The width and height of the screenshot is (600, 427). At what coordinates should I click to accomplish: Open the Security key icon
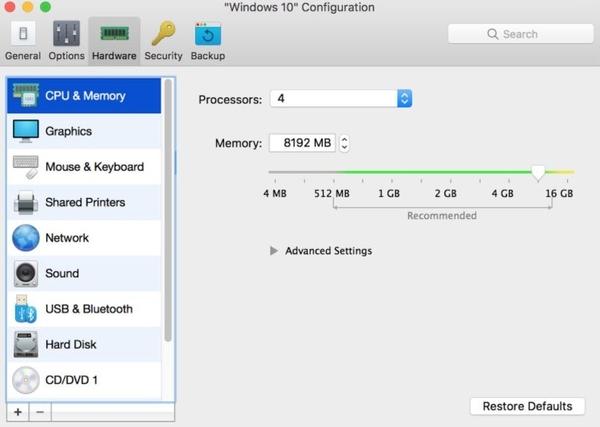point(163,34)
